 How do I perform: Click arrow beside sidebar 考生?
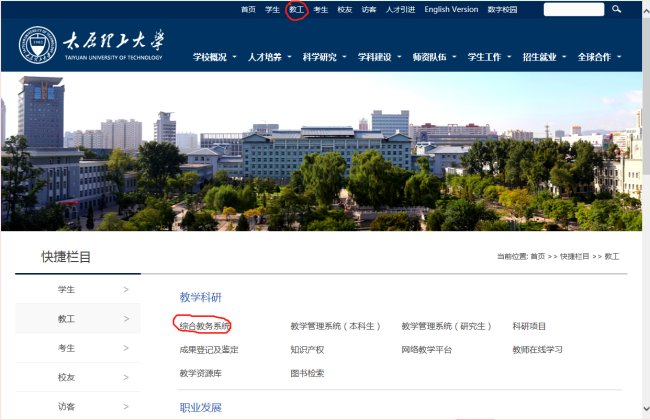click(x=126, y=348)
